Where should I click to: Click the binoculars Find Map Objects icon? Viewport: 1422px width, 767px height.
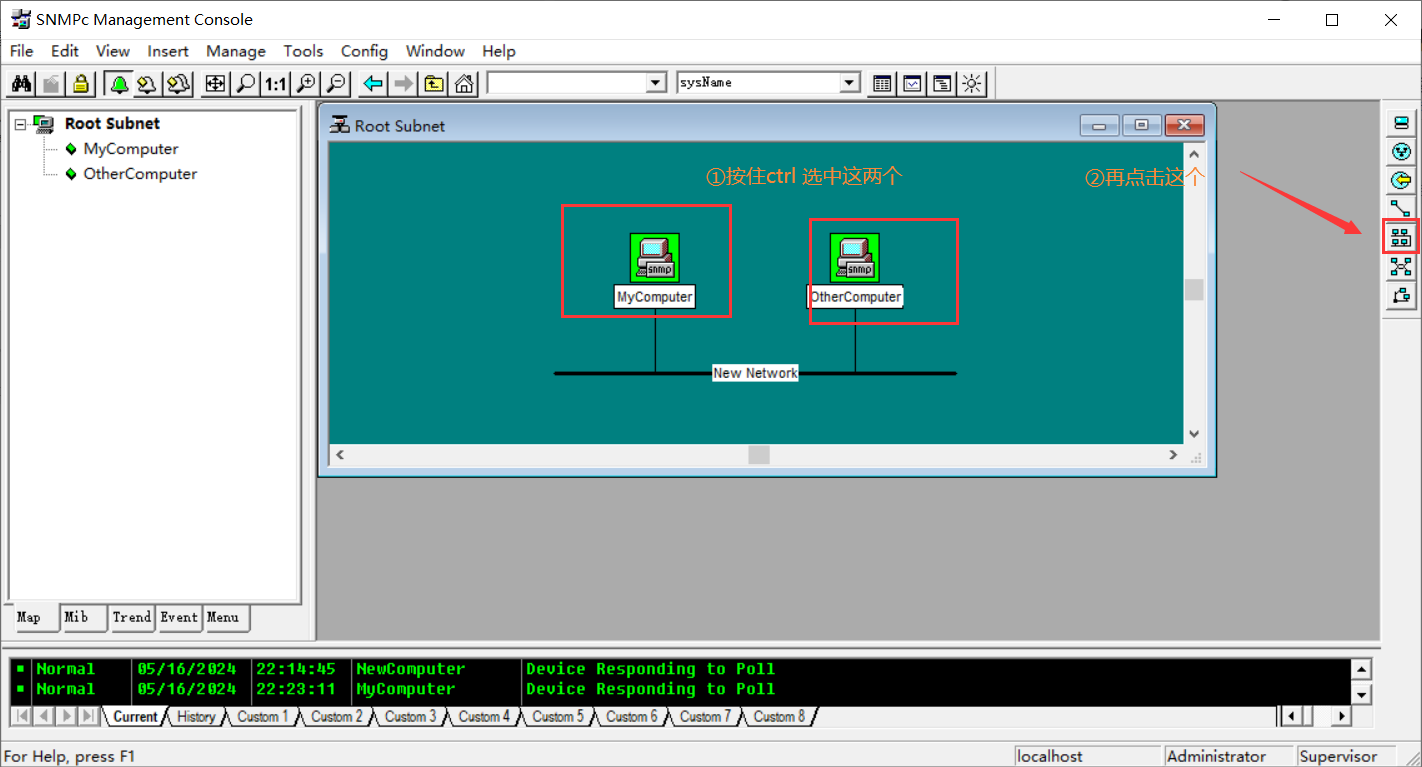click(21, 83)
